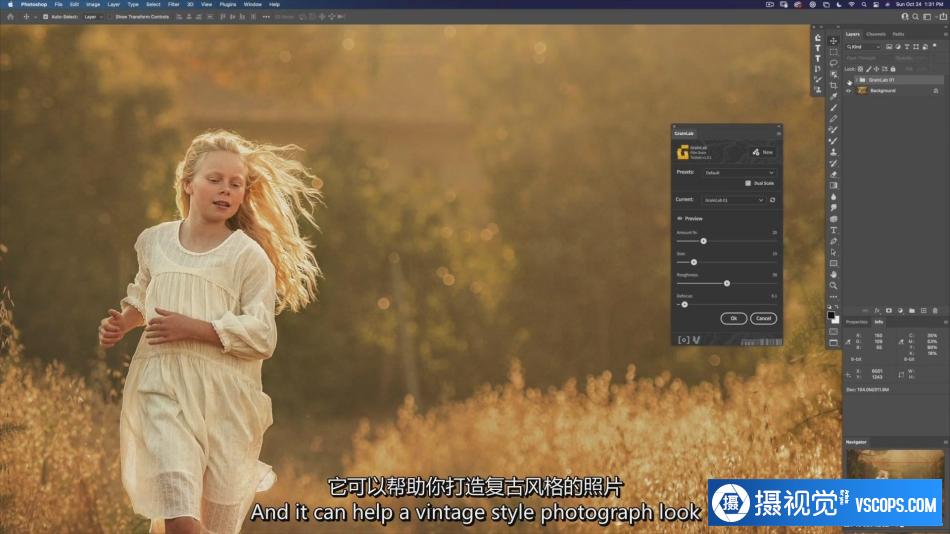Filter layers by pixel layer icon
950x534 pixels.
889,47
